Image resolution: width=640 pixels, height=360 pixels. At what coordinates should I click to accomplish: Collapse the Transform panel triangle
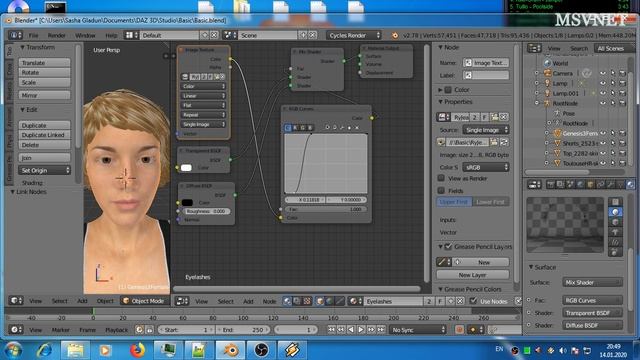tap(22, 47)
